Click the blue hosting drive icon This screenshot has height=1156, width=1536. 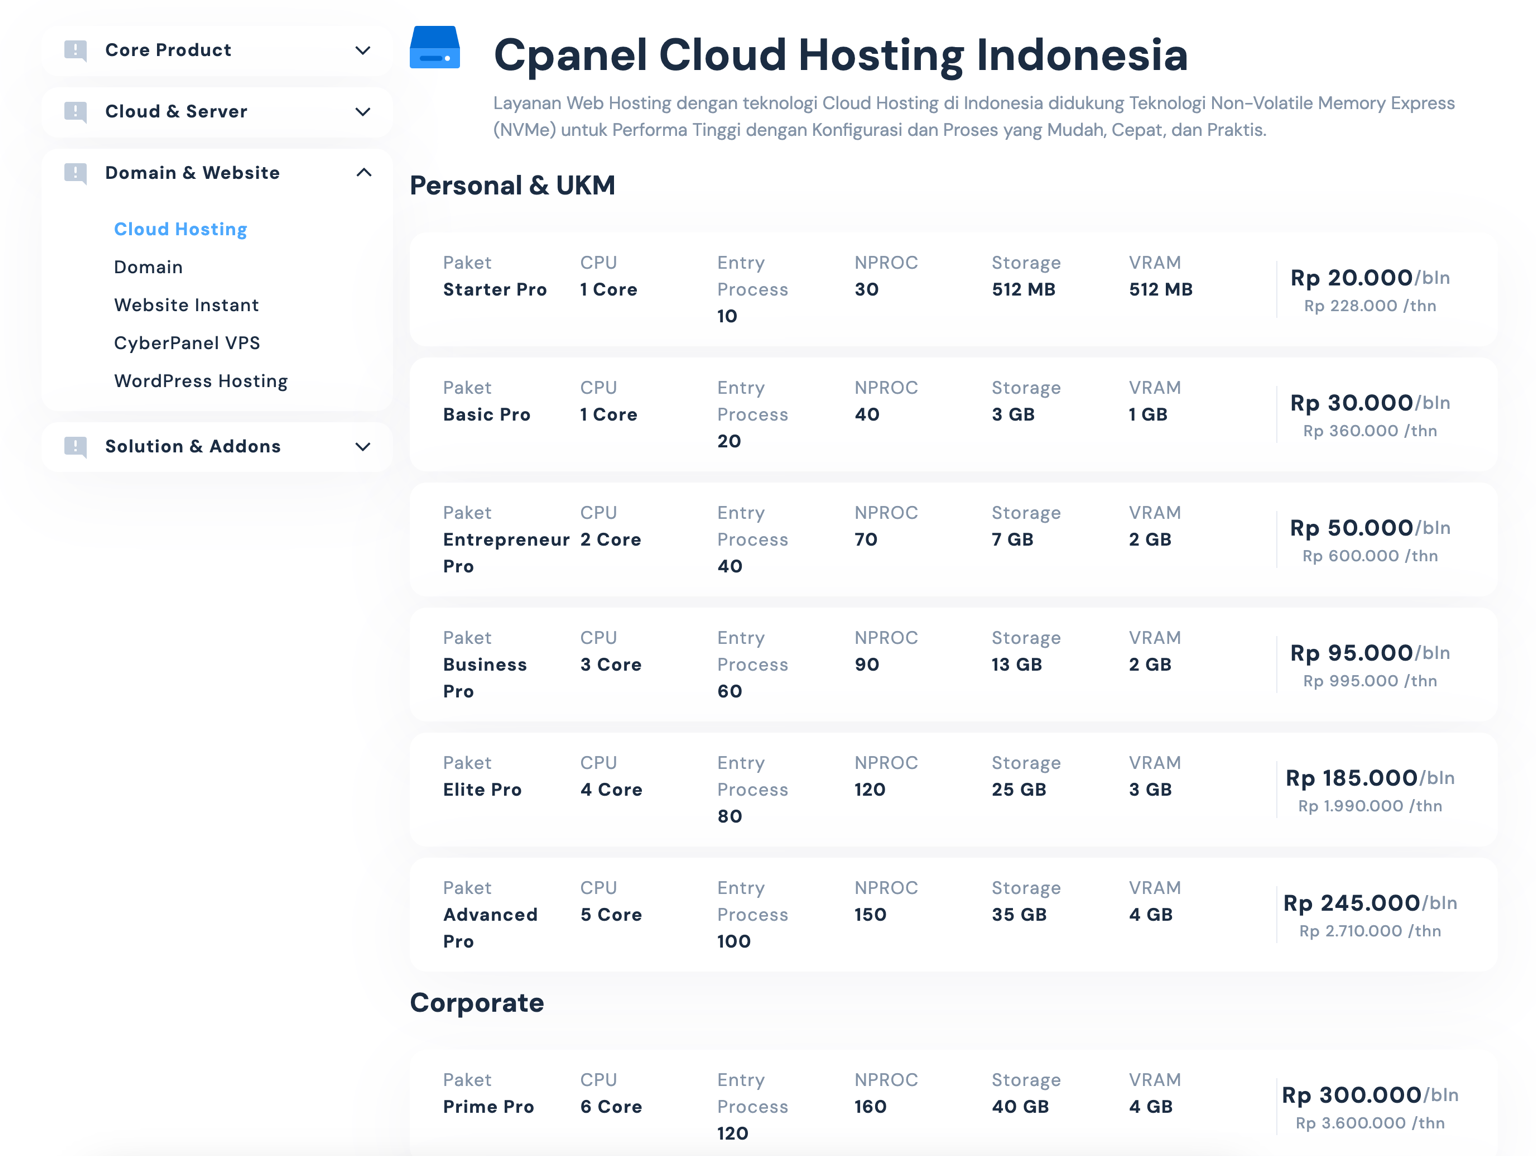435,48
